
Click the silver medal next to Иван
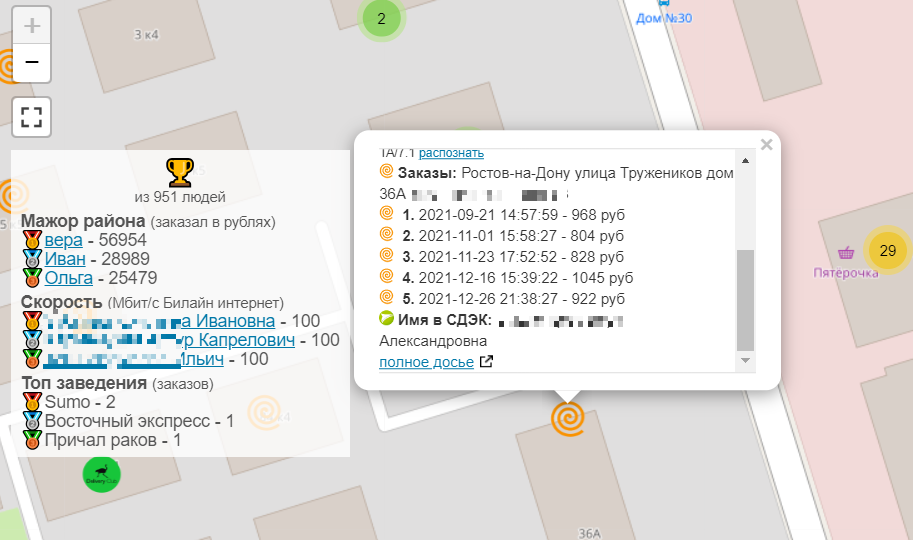pos(32,259)
